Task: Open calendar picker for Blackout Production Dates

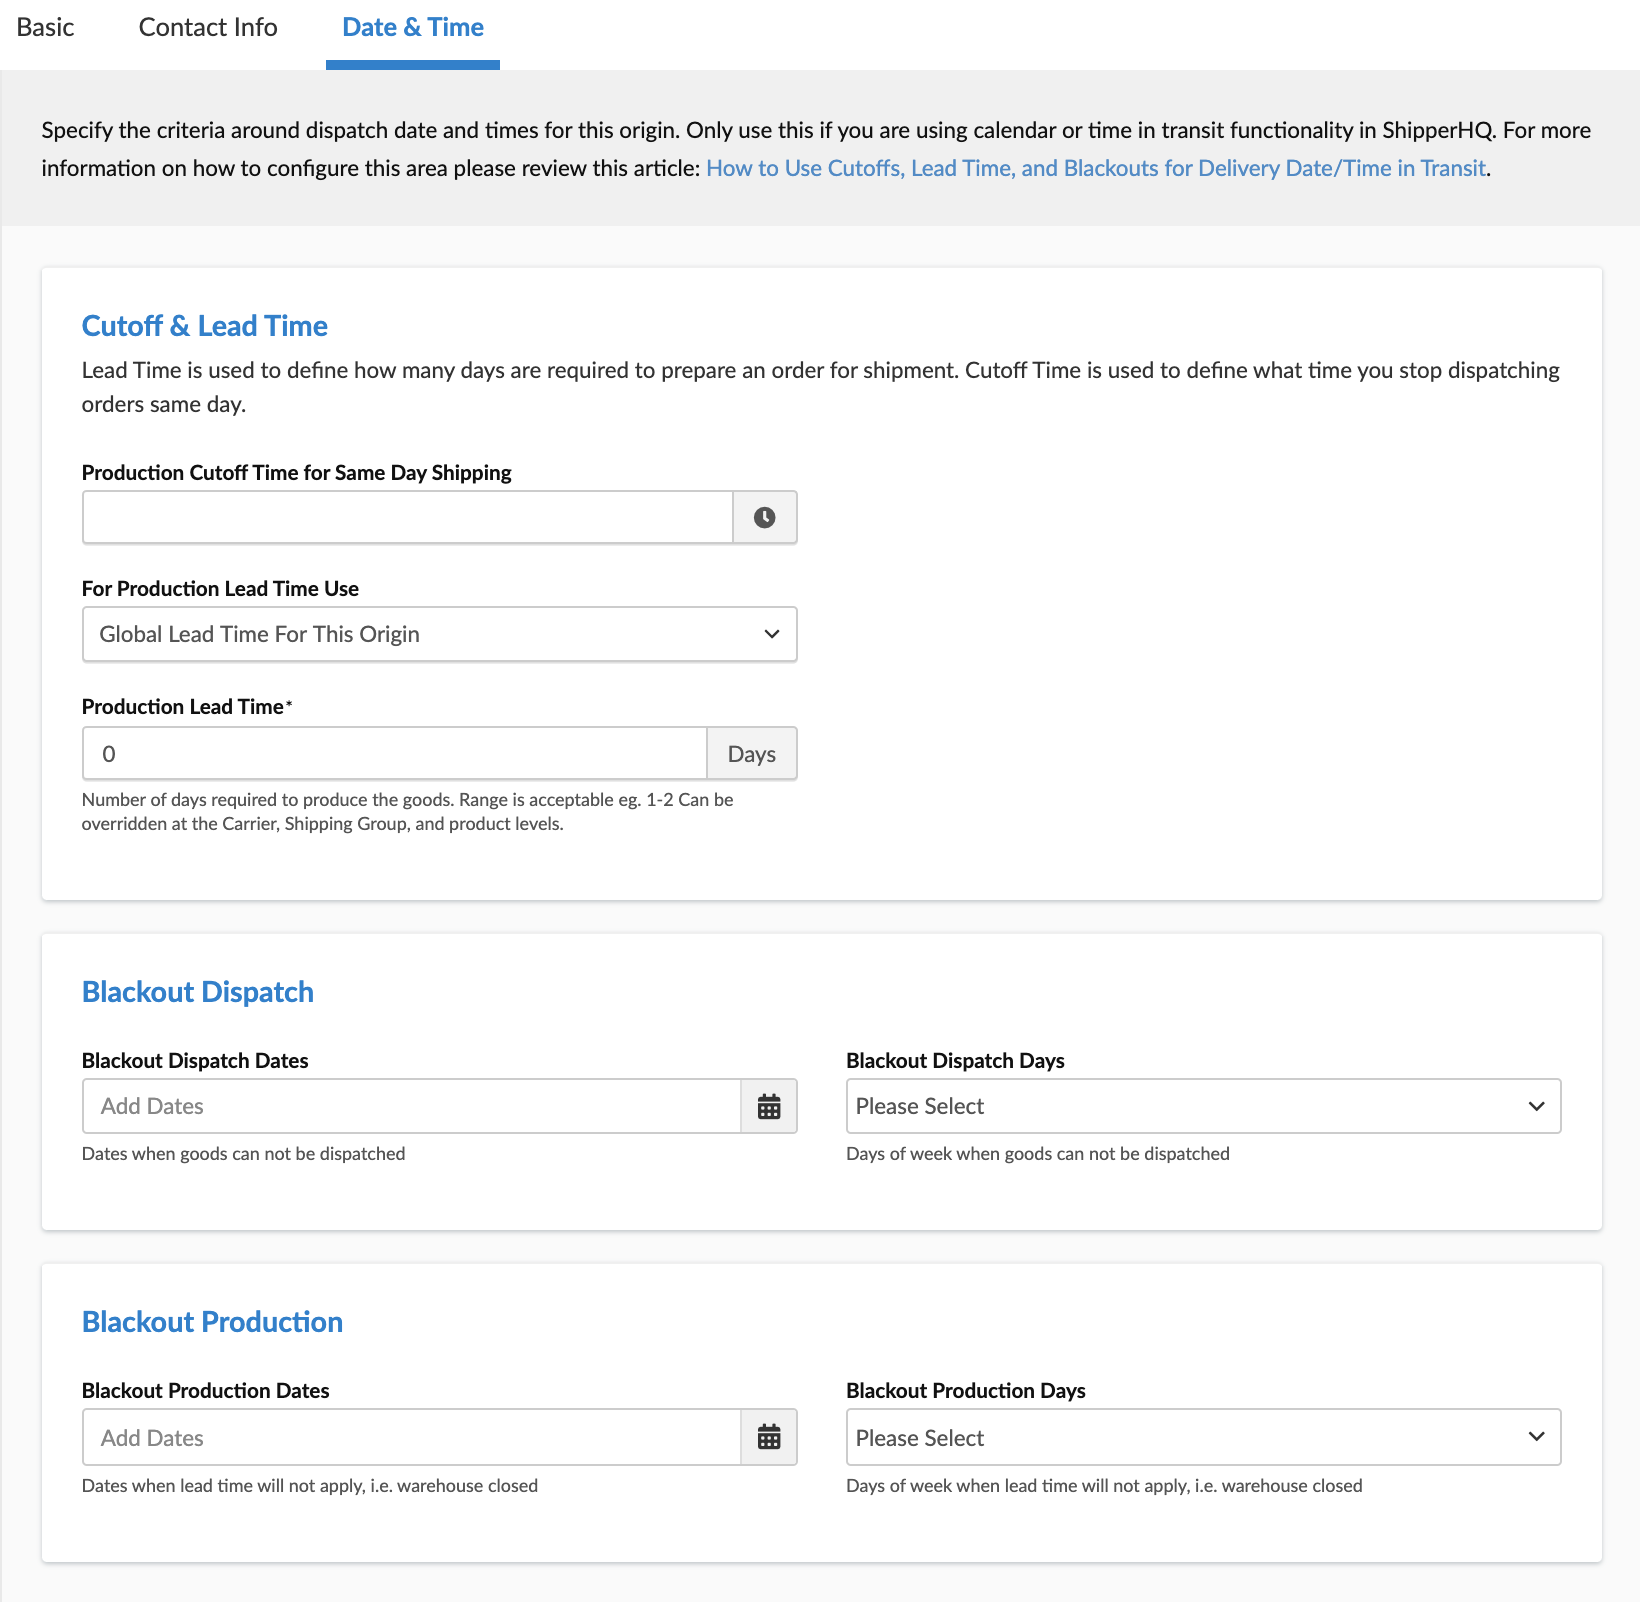Action: [x=768, y=1437]
